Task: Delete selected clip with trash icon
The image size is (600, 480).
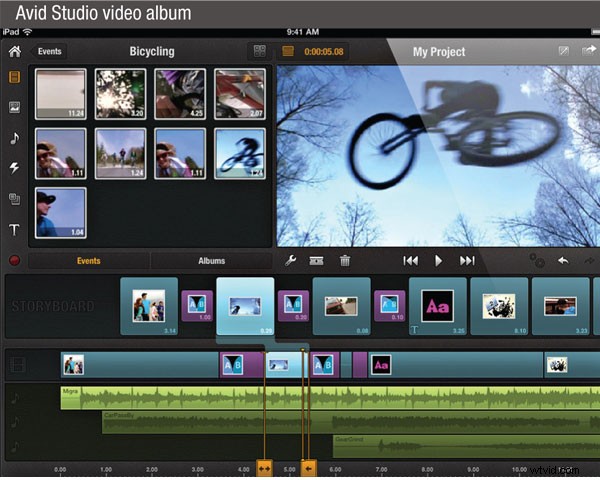Action: 345,261
